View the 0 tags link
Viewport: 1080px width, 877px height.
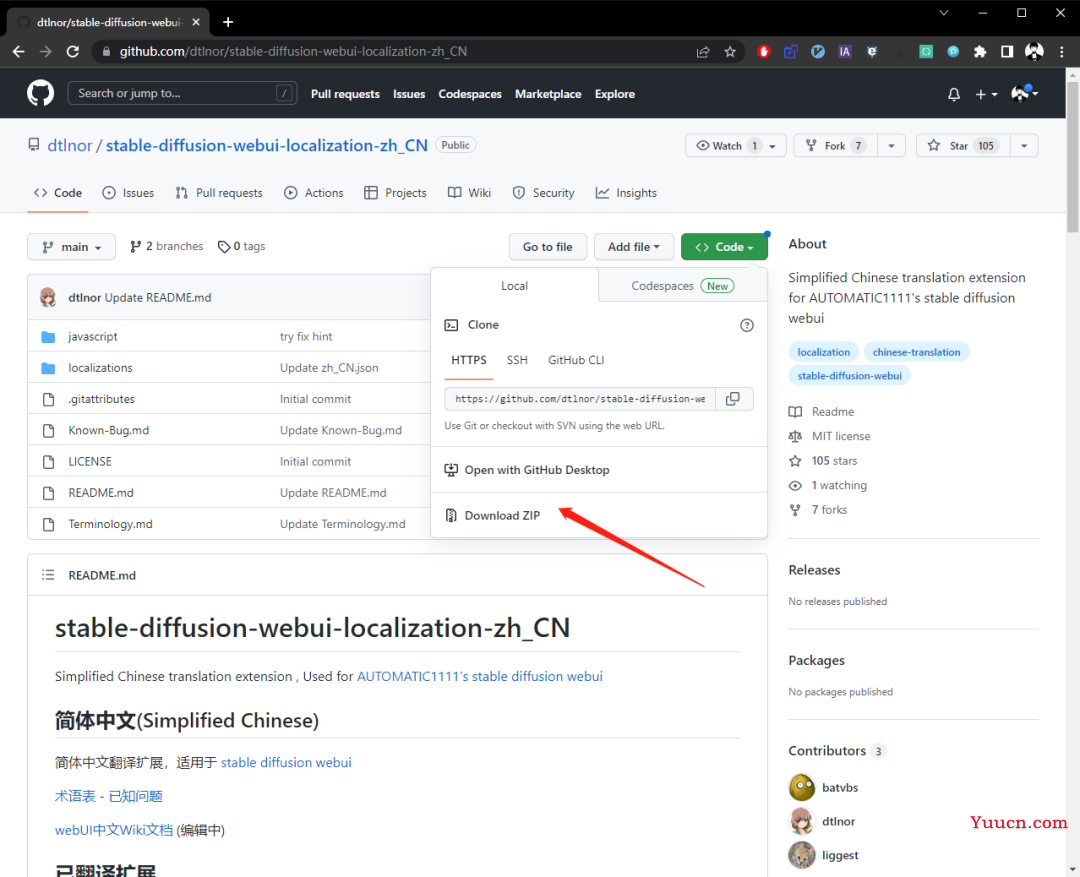[x=242, y=247]
